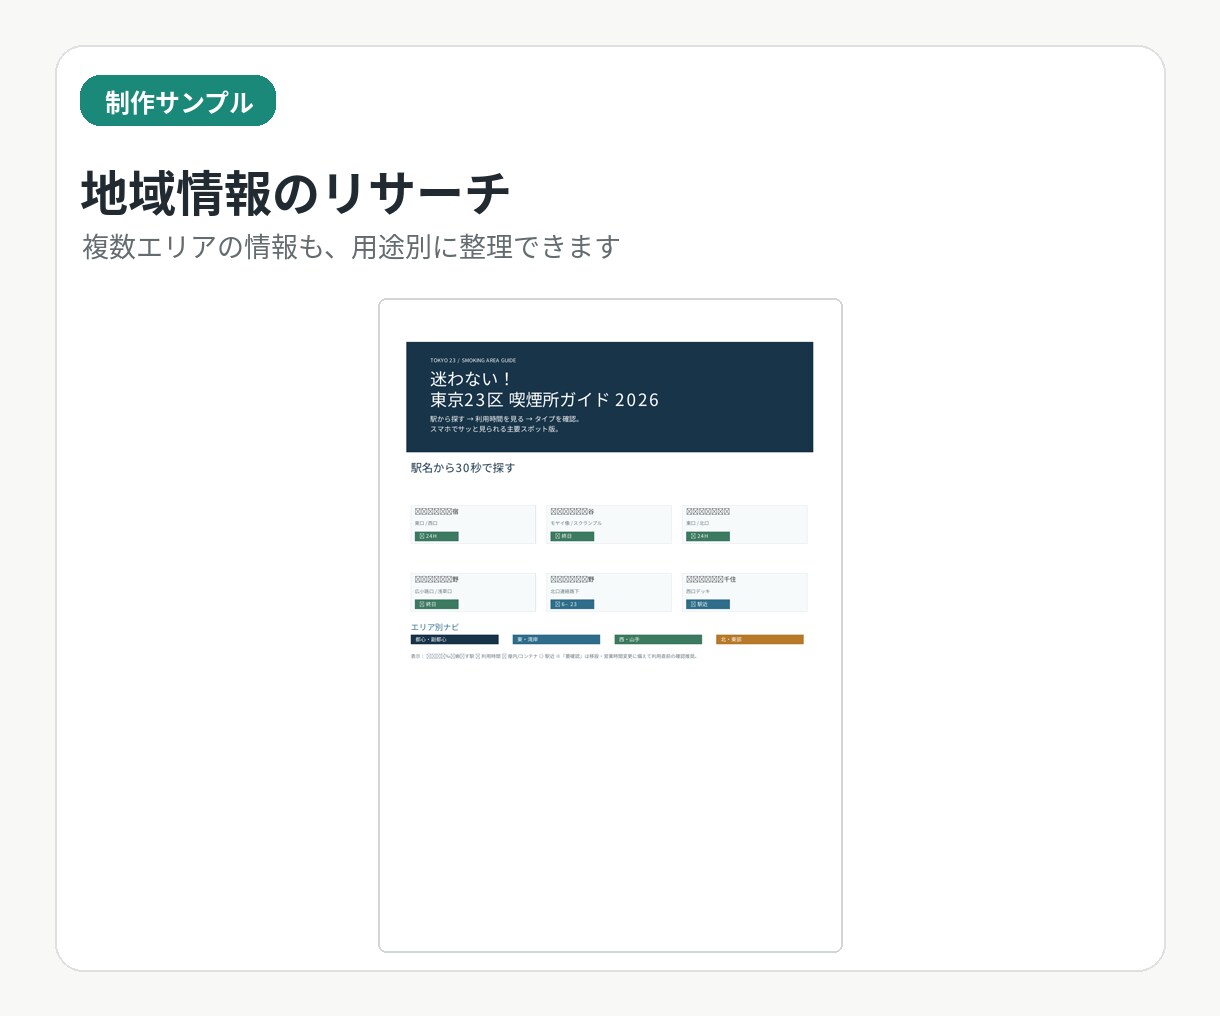Click the blue 駅近 badge
This screenshot has height=1016, width=1220.
(x=708, y=604)
